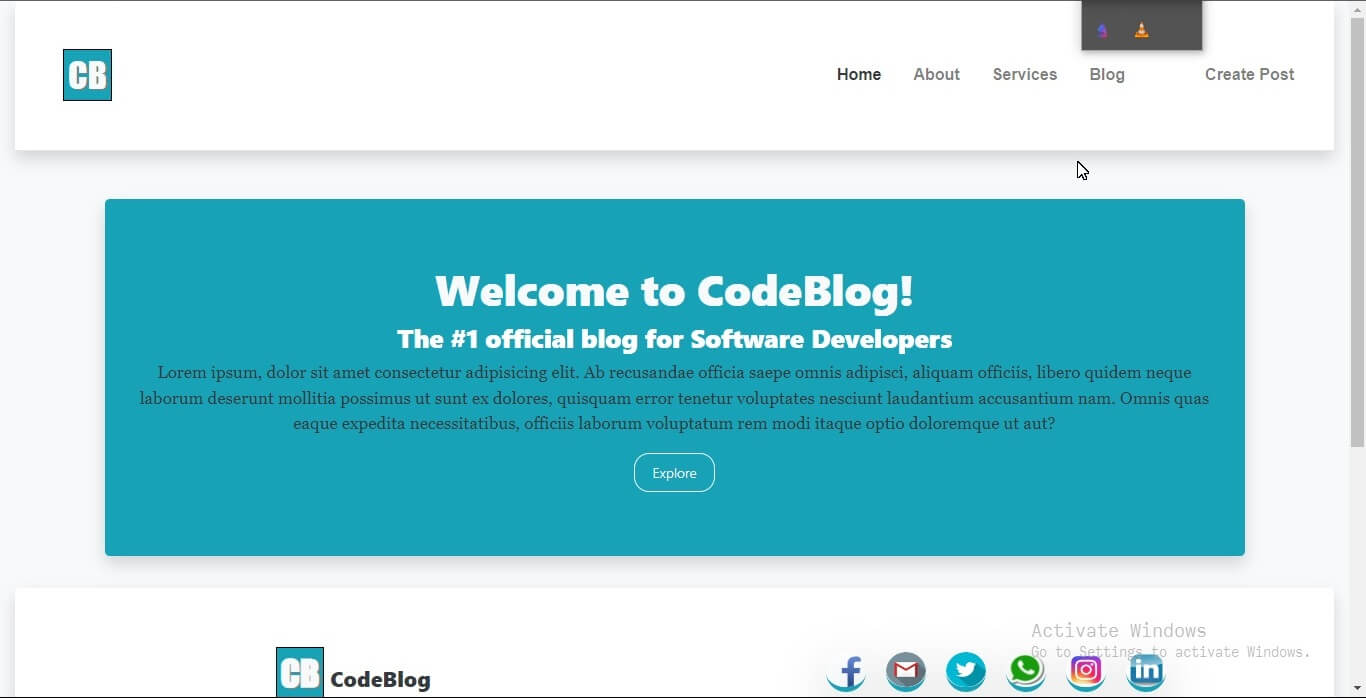1366x698 pixels.
Task: Click the purple tray icon beside VLC
Action: click(x=1102, y=30)
